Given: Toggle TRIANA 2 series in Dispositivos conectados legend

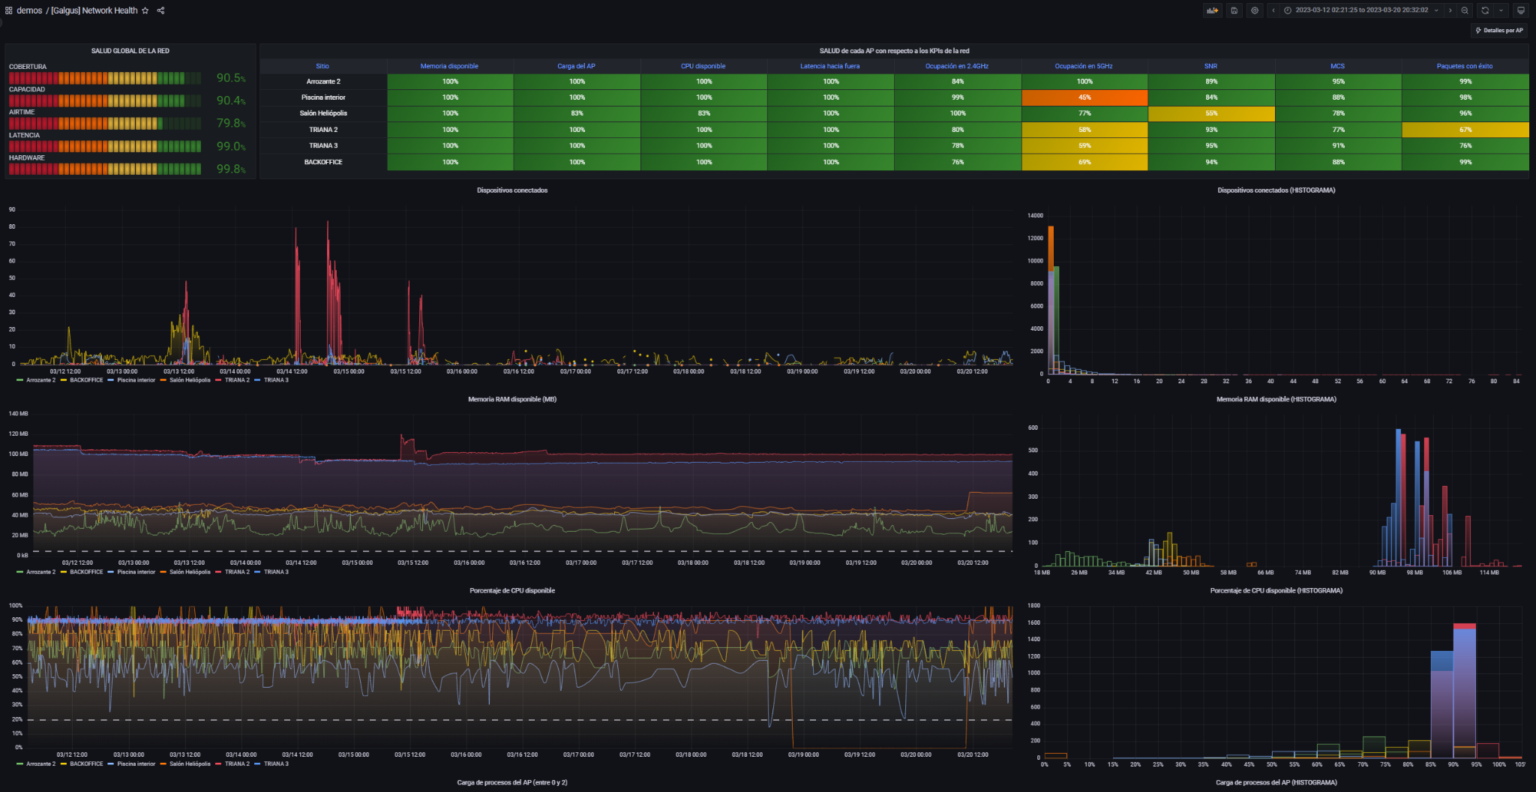Looking at the screenshot, I should 237,380.
